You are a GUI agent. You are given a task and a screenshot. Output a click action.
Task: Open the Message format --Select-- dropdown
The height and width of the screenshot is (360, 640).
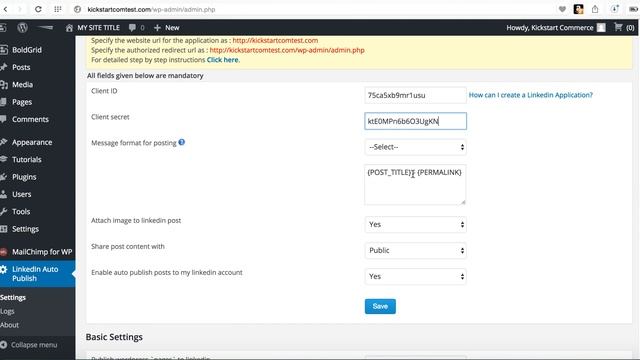tap(415, 147)
